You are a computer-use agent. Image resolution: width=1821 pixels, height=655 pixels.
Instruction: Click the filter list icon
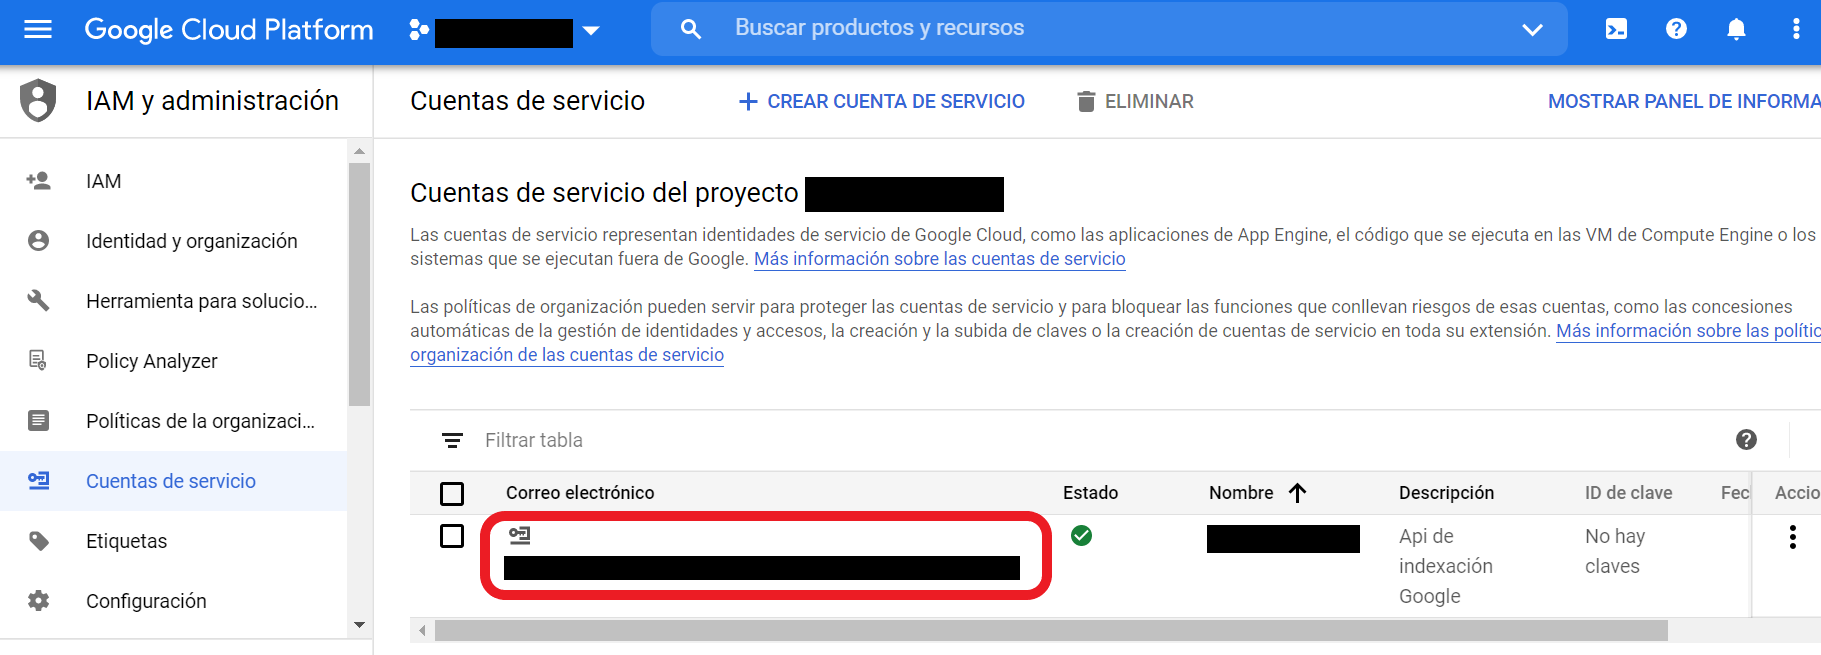click(452, 440)
